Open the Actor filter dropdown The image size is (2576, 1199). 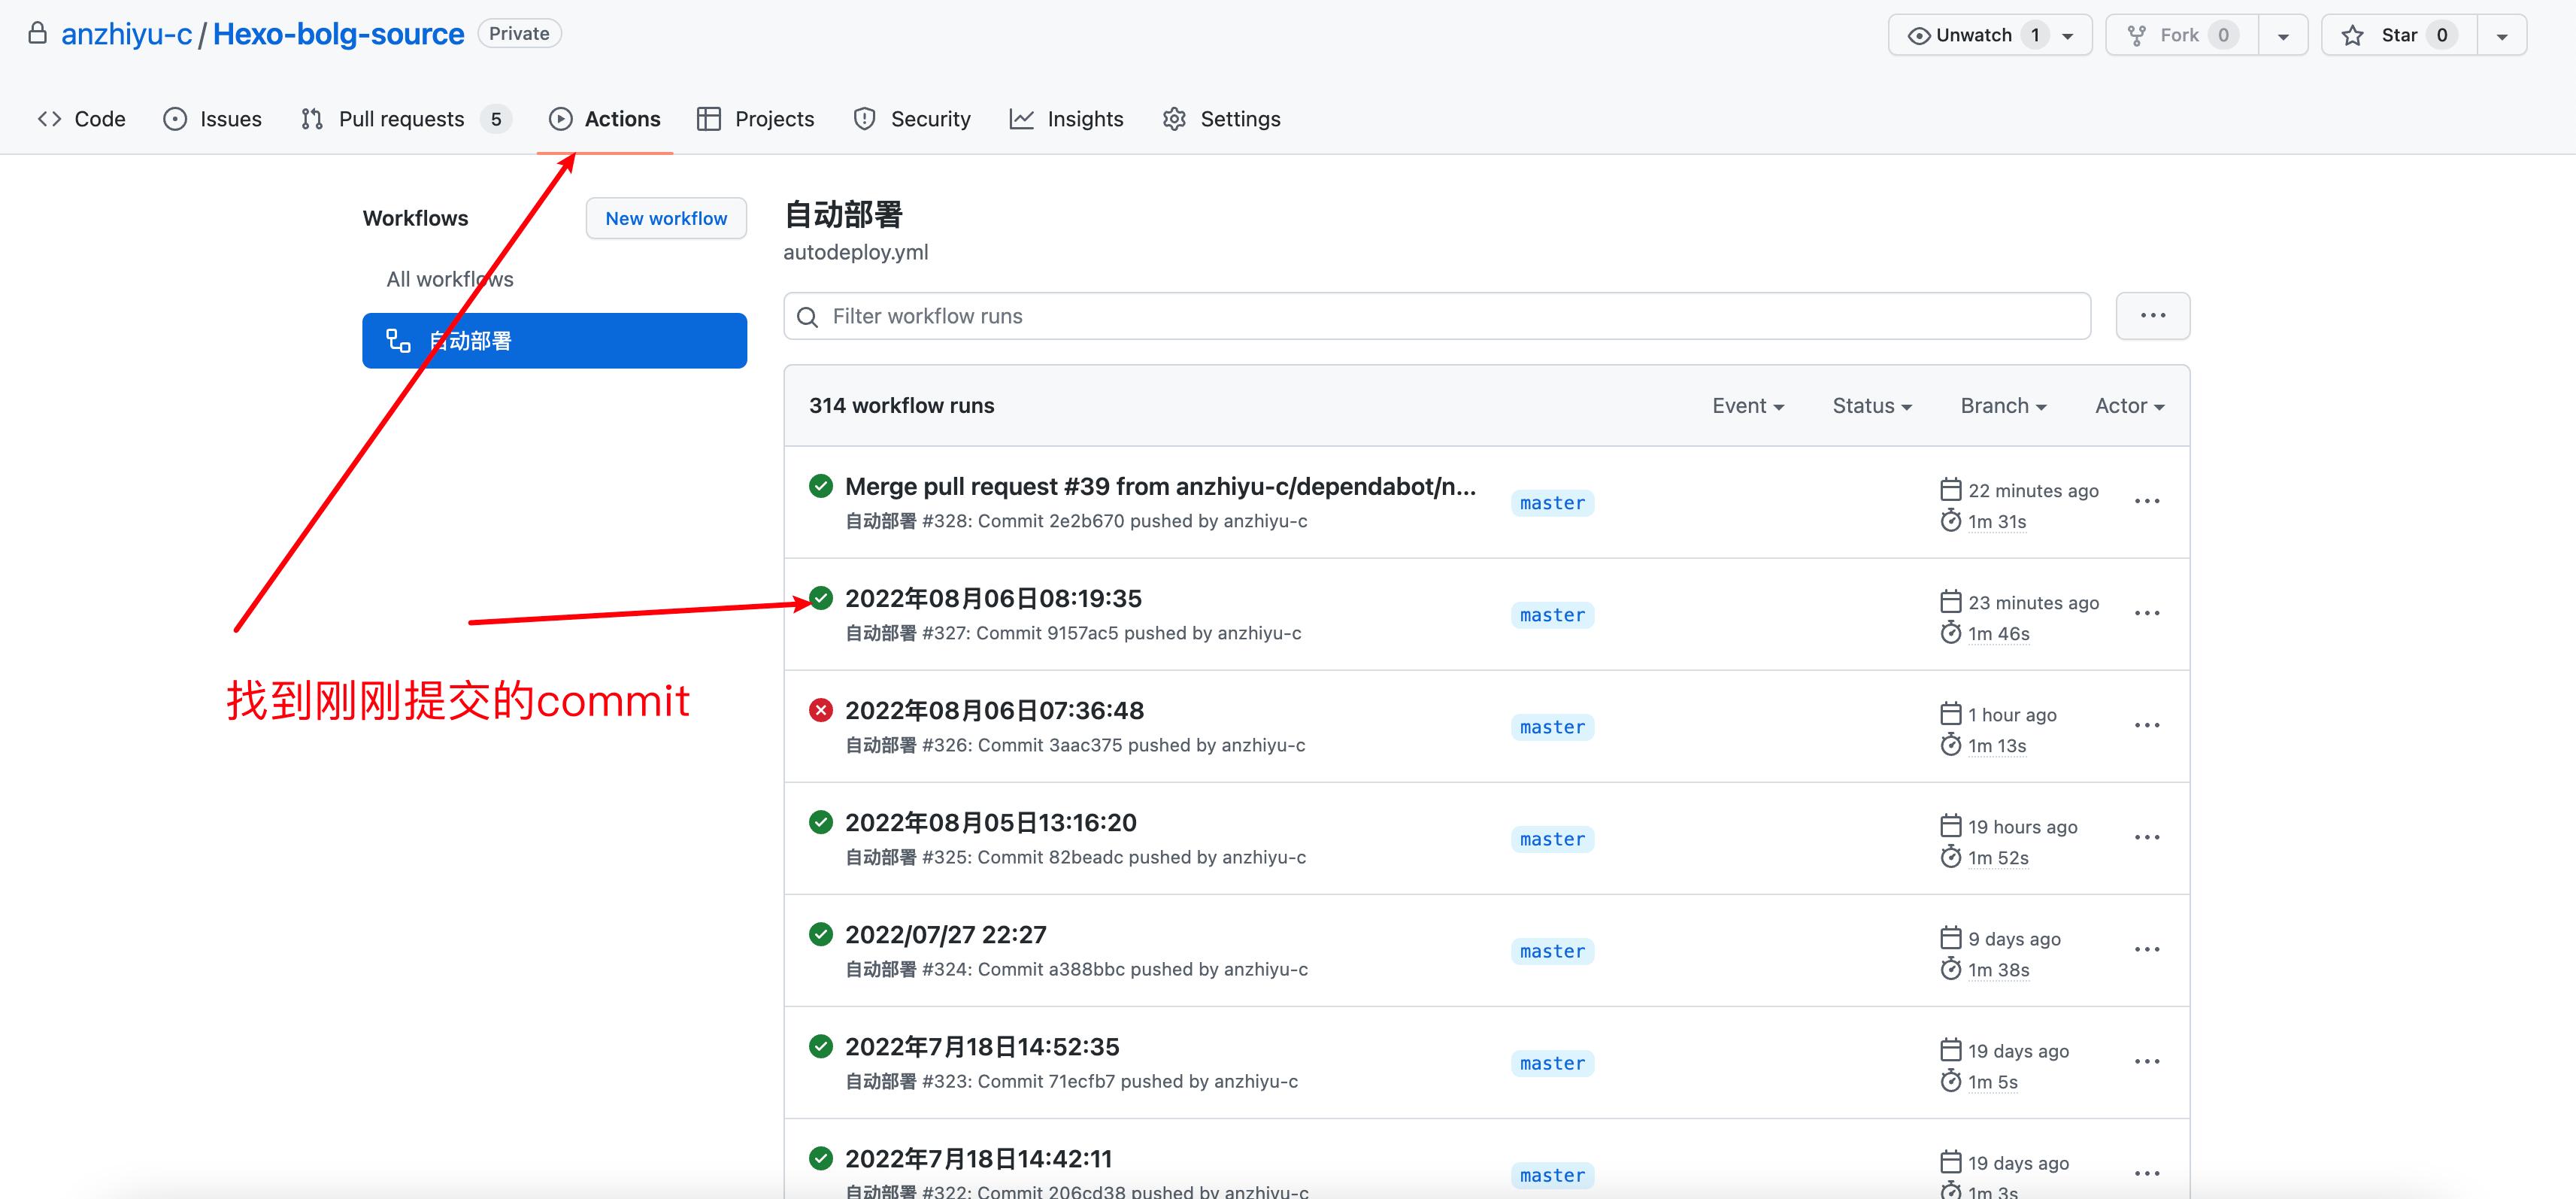pos(2128,406)
